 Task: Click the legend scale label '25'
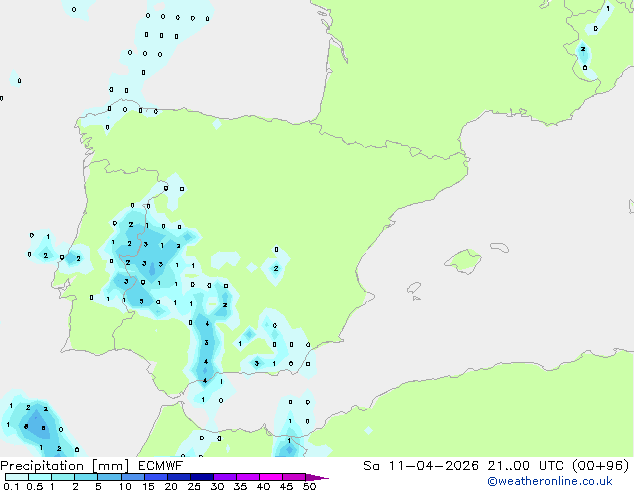[194, 486]
